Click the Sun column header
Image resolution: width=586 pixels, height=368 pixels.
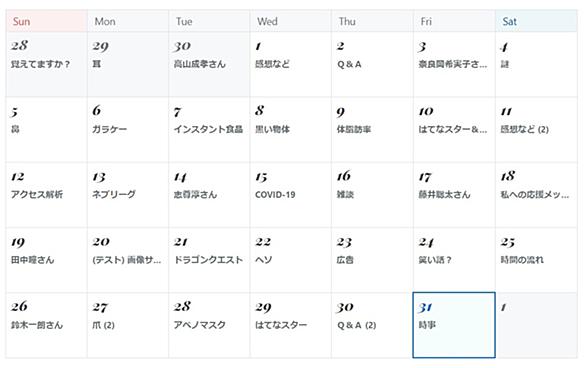[x=47, y=21]
